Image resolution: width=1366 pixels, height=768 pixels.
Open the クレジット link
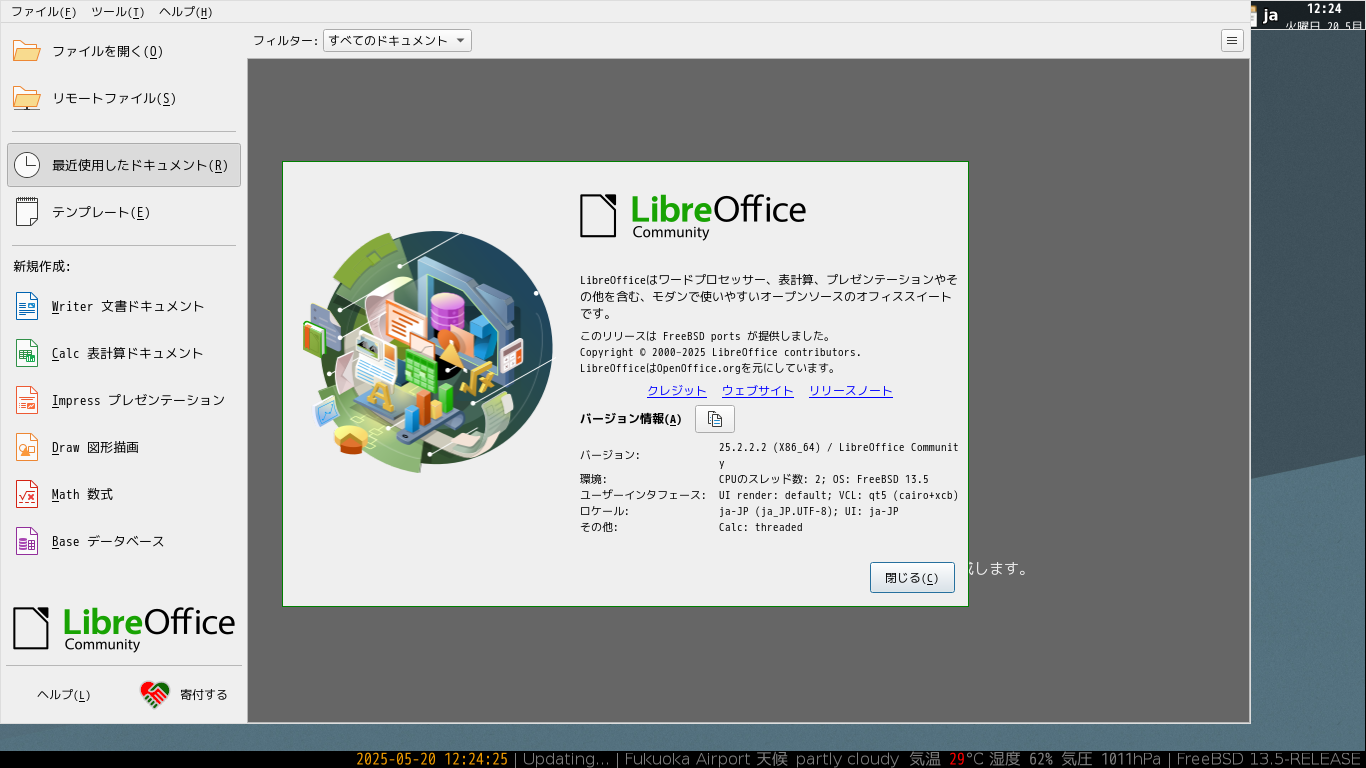[x=677, y=391]
